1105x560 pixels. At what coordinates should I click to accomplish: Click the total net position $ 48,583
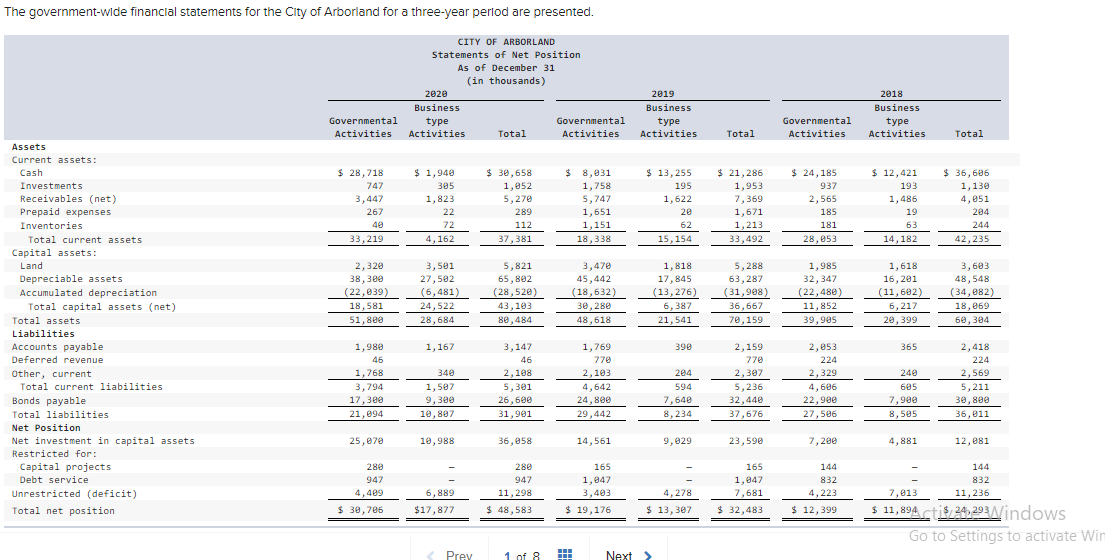pyautogui.click(x=510, y=510)
